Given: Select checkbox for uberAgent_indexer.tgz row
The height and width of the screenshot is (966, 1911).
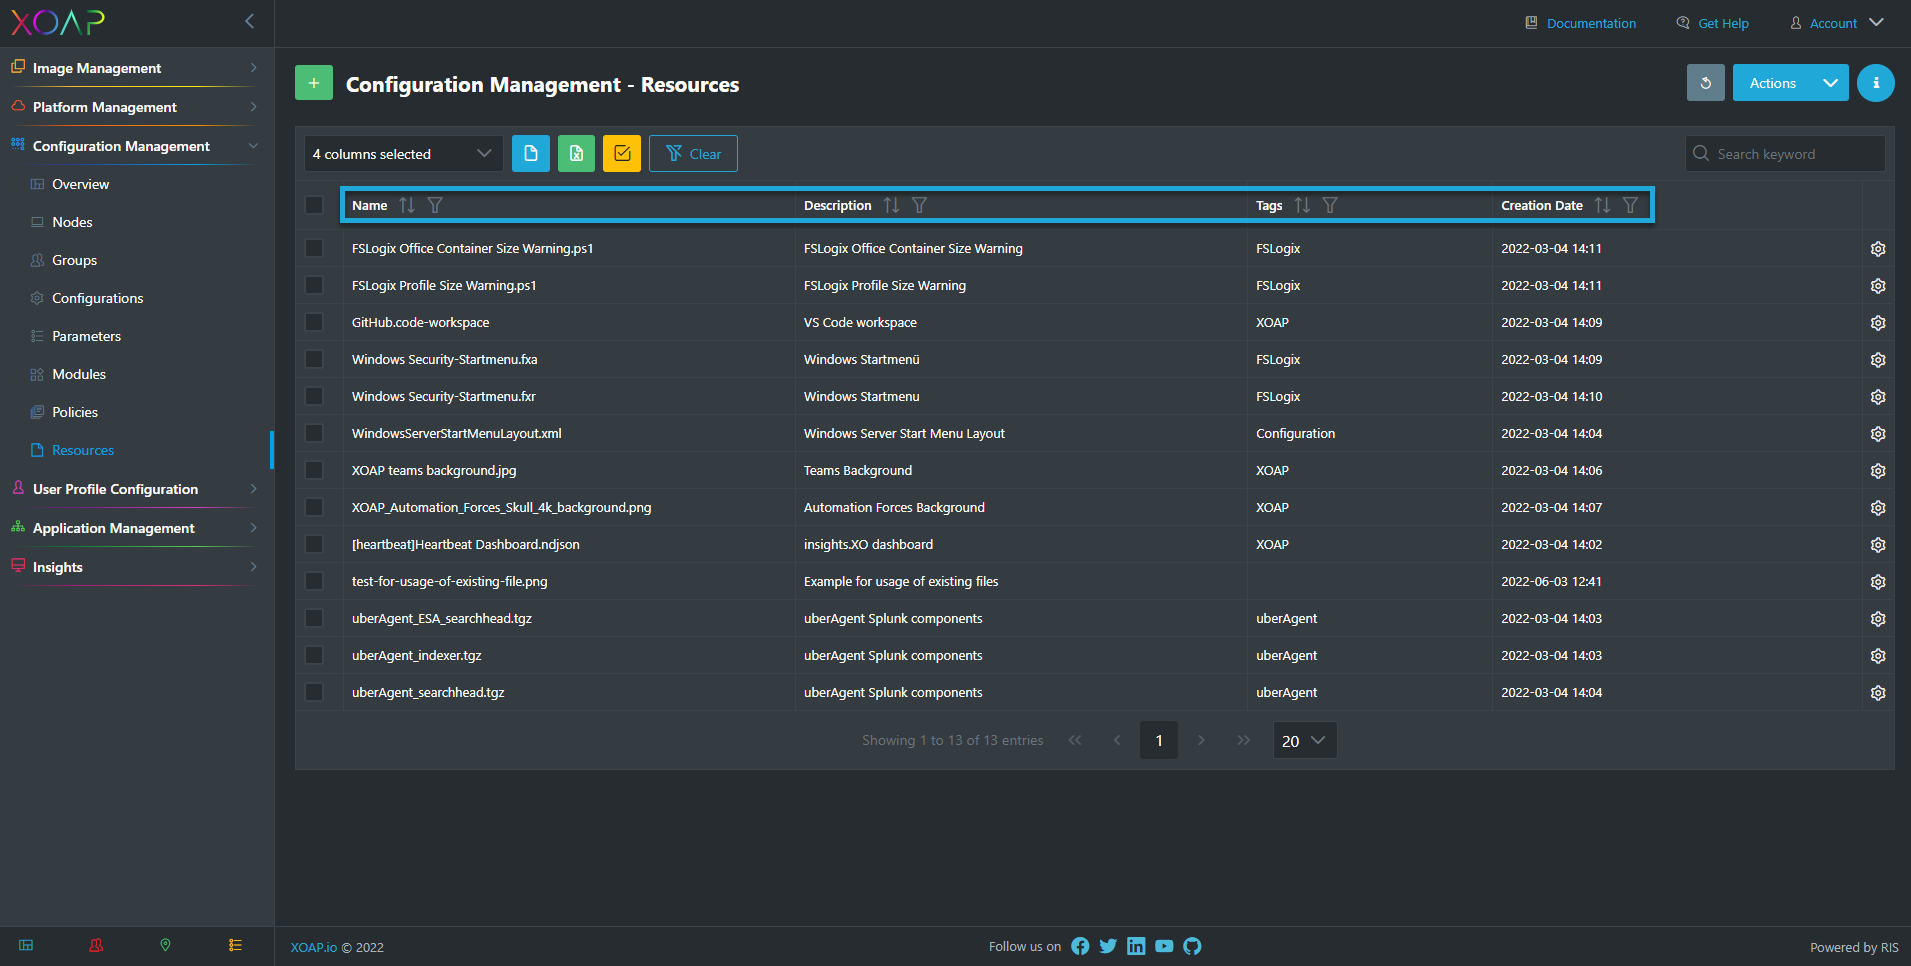Looking at the screenshot, I should click(x=314, y=656).
